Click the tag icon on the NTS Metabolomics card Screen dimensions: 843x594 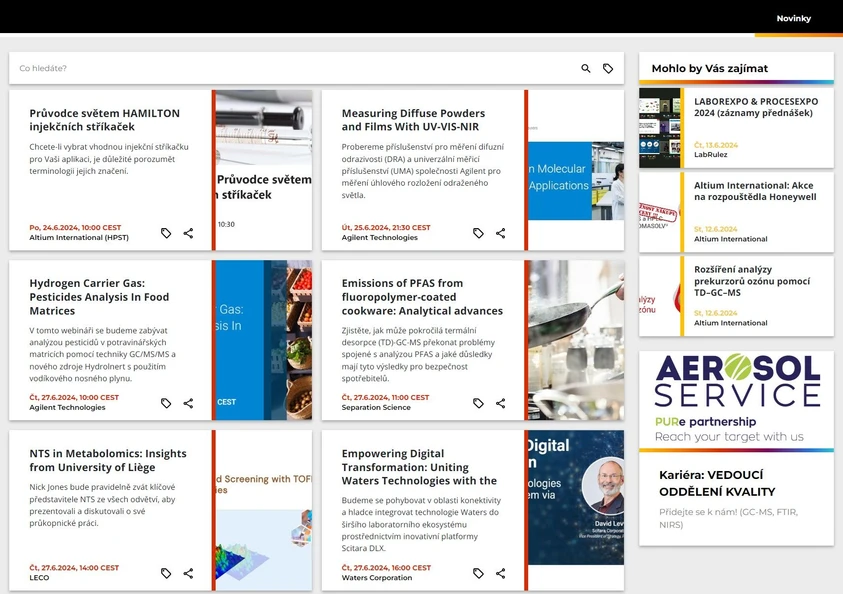166,573
